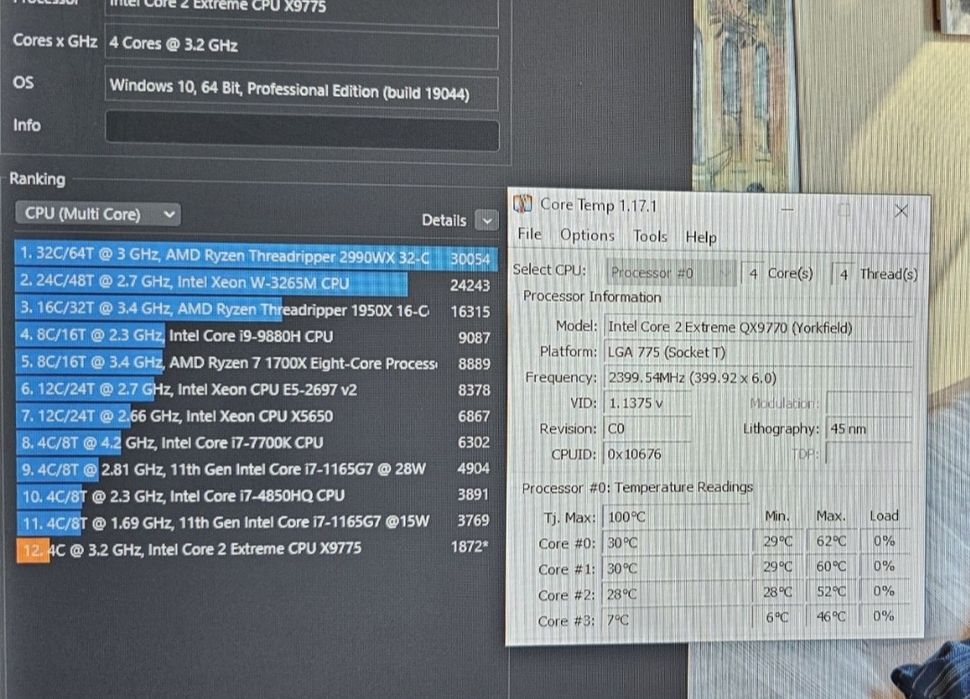Image resolution: width=970 pixels, height=699 pixels.
Task: Click the Model field Intel Core 2 Extreme QX9770
Action: [758, 327]
